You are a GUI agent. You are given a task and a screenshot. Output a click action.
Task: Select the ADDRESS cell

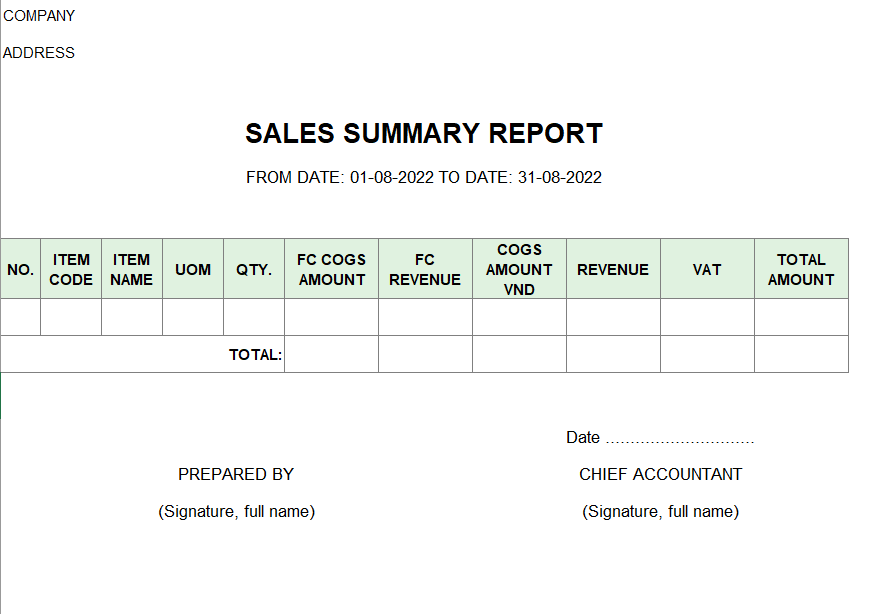click(39, 53)
